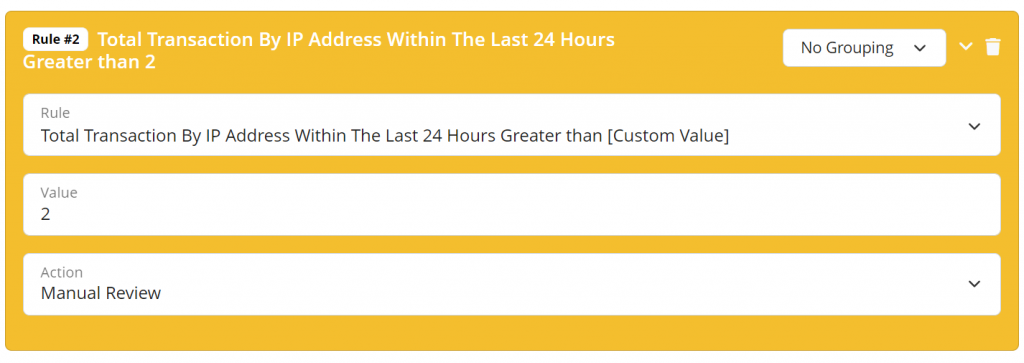This screenshot has width=1024, height=363.
Task: Select the Manual Review action text
Action: coord(101,293)
